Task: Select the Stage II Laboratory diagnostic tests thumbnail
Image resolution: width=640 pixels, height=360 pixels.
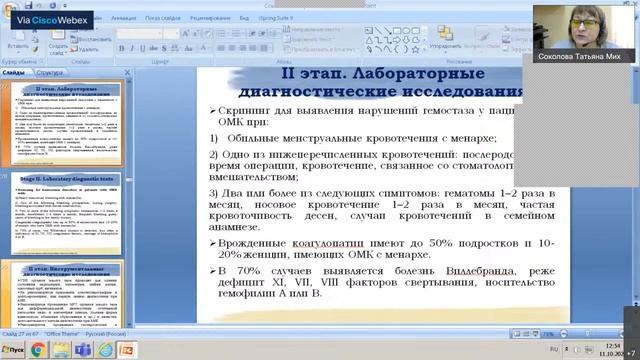Action: tap(66, 213)
